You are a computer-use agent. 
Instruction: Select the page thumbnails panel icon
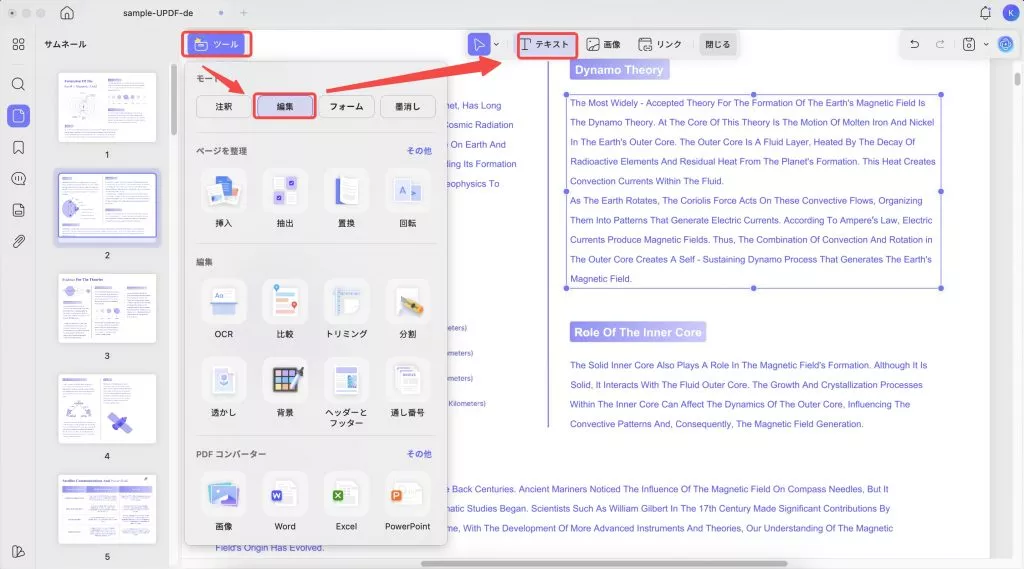(18, 116)
